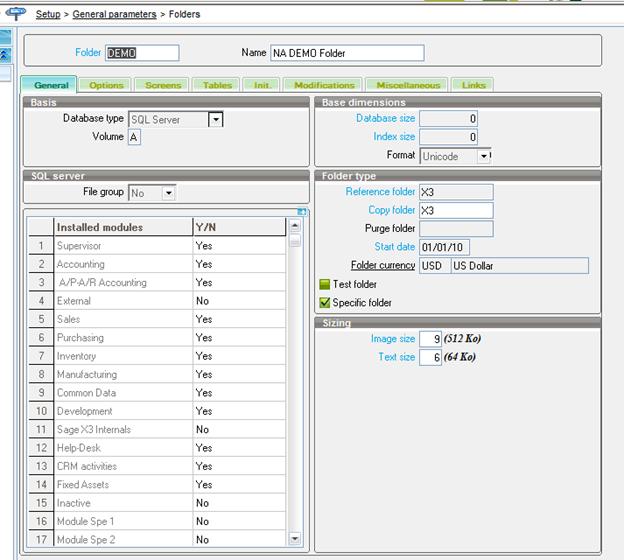Image resolution: width=624 pixels, height=560 pixels.
Task: Click the Setup breadcrumb link
Action: 48,14
